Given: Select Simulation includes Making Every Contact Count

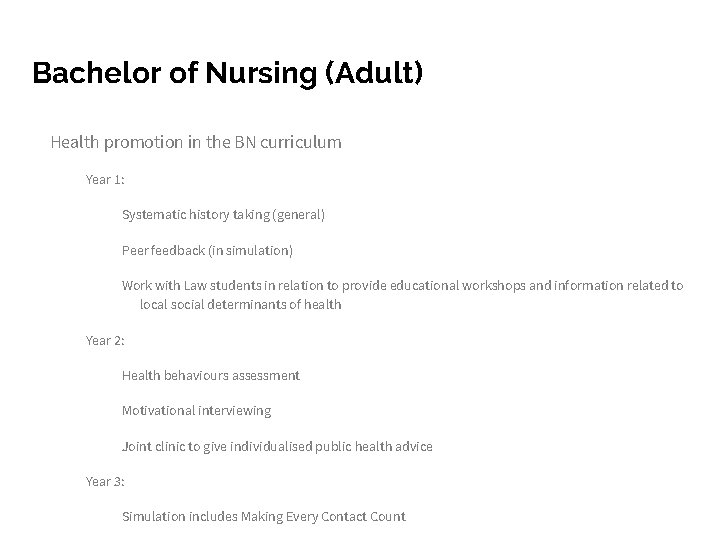Looking at the screenshot, I should pyautogui.click(x=264, y=517).
